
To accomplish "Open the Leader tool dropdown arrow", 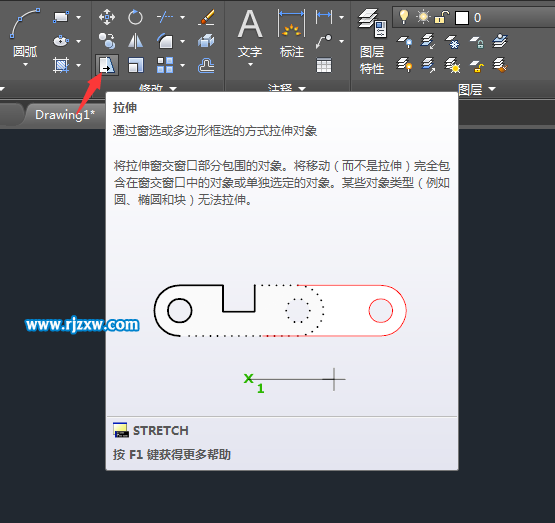I will (x=341, y=41).
